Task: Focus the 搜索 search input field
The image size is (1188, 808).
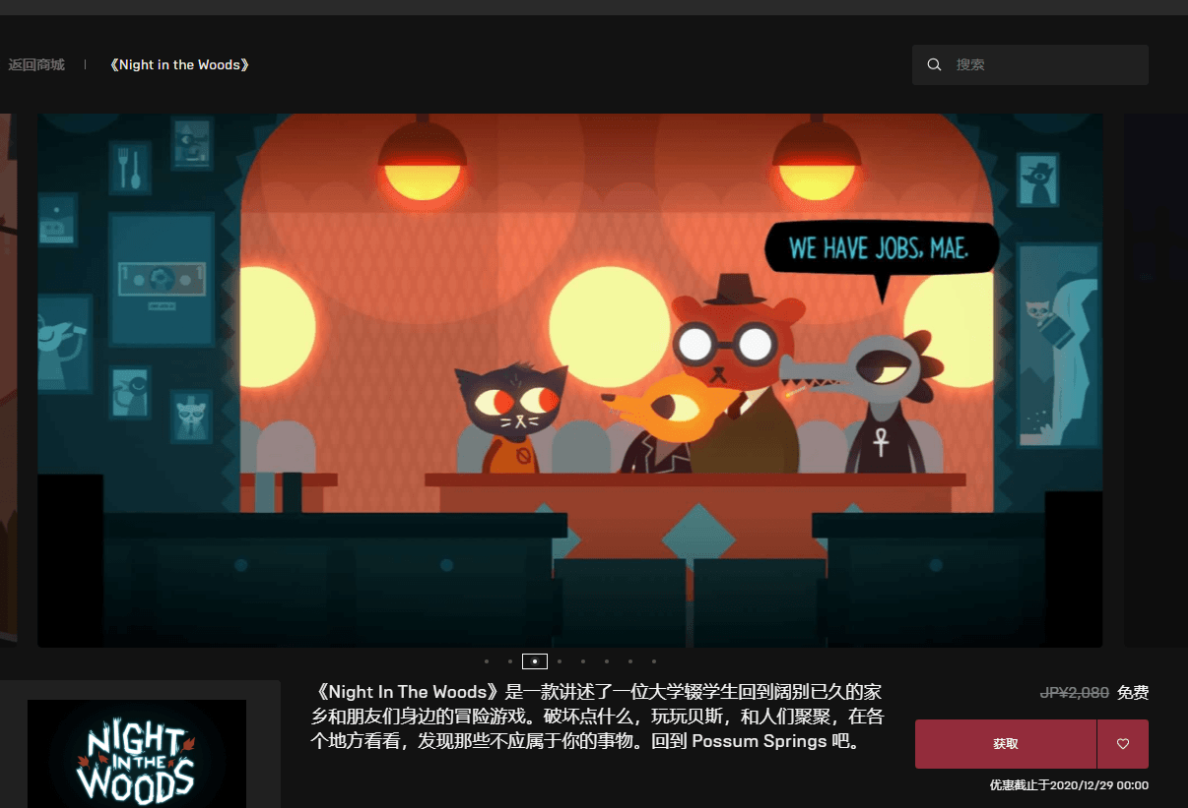Action: (x=1030, y=64)
